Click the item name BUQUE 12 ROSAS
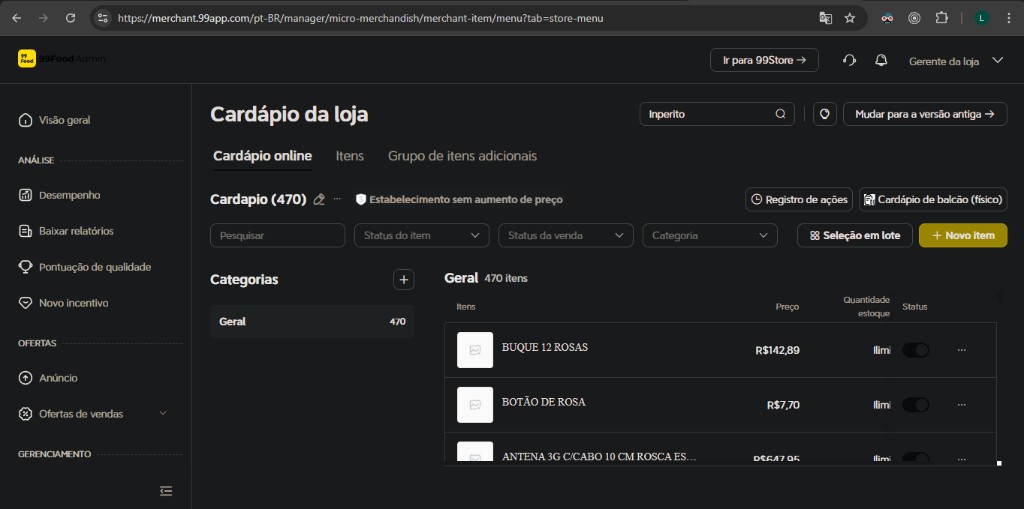 545,348
